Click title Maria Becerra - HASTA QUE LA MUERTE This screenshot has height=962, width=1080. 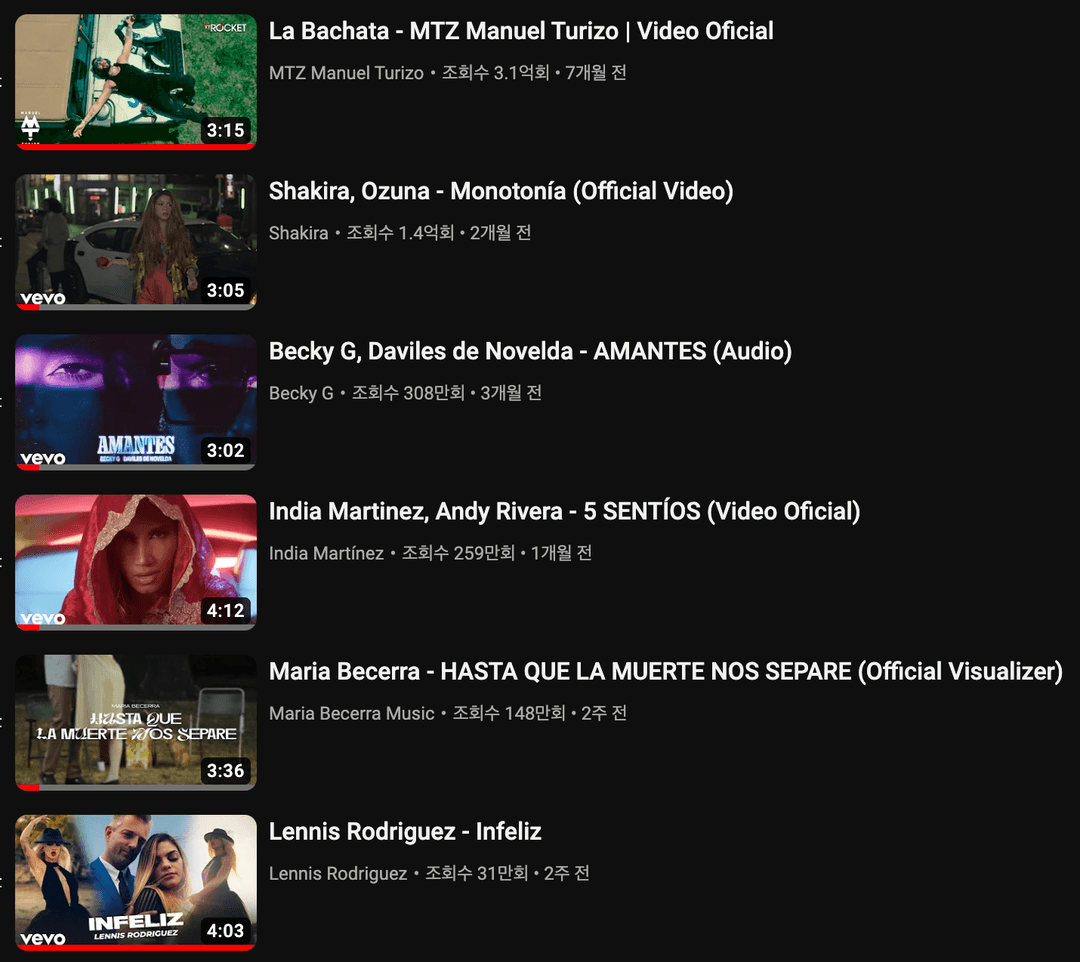point(665,671)
